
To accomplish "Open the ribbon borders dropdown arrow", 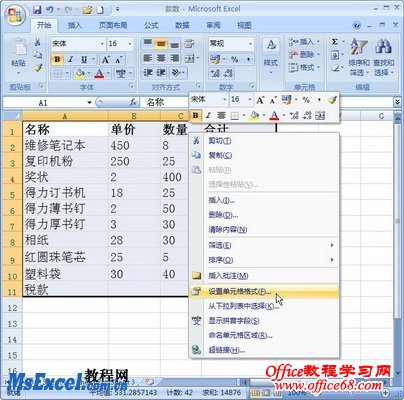I will click(x=67, y=73).
